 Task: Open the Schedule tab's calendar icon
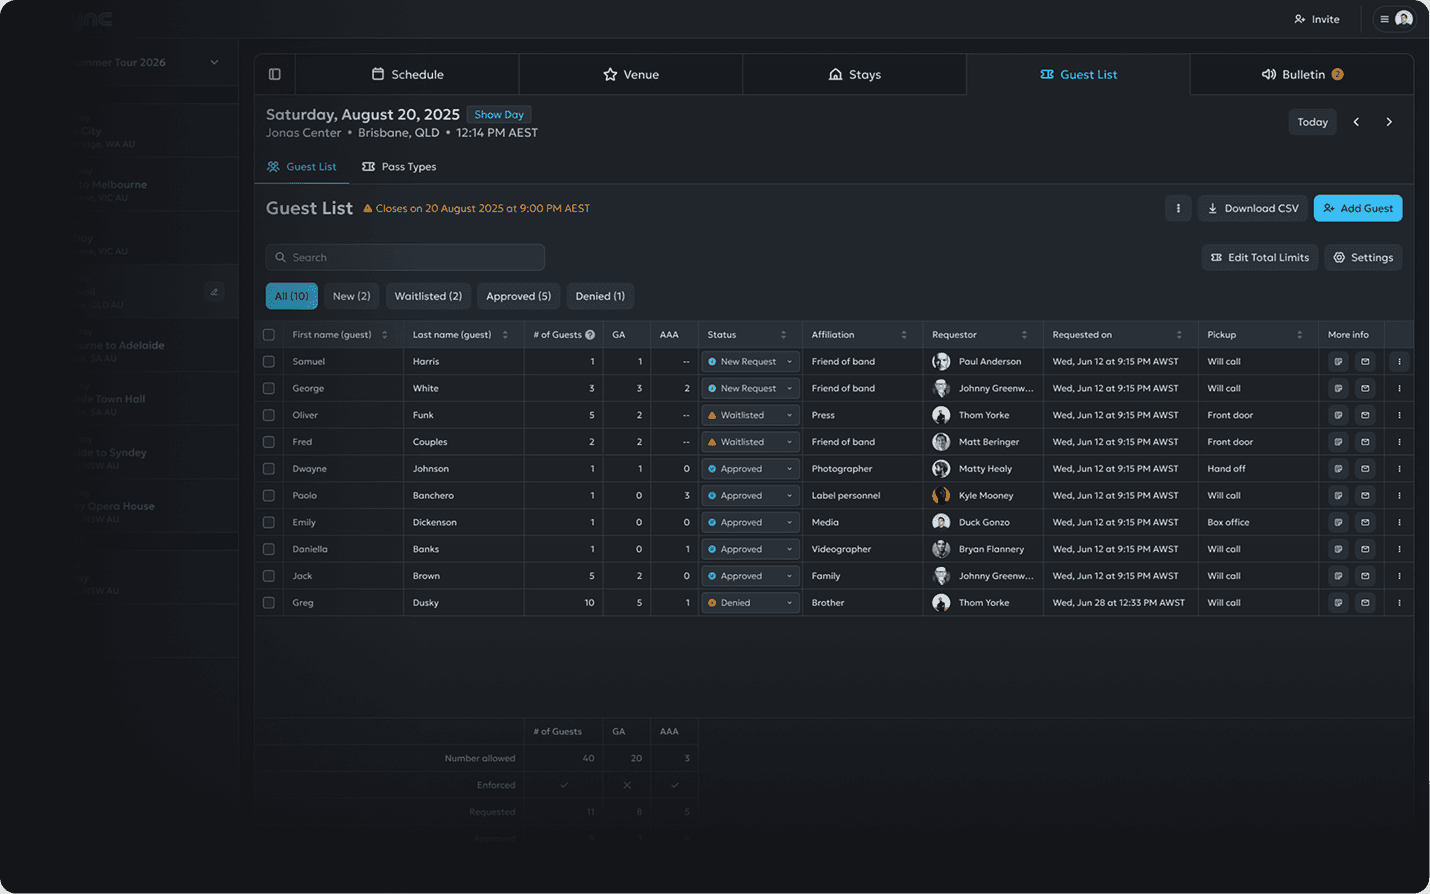378,74
